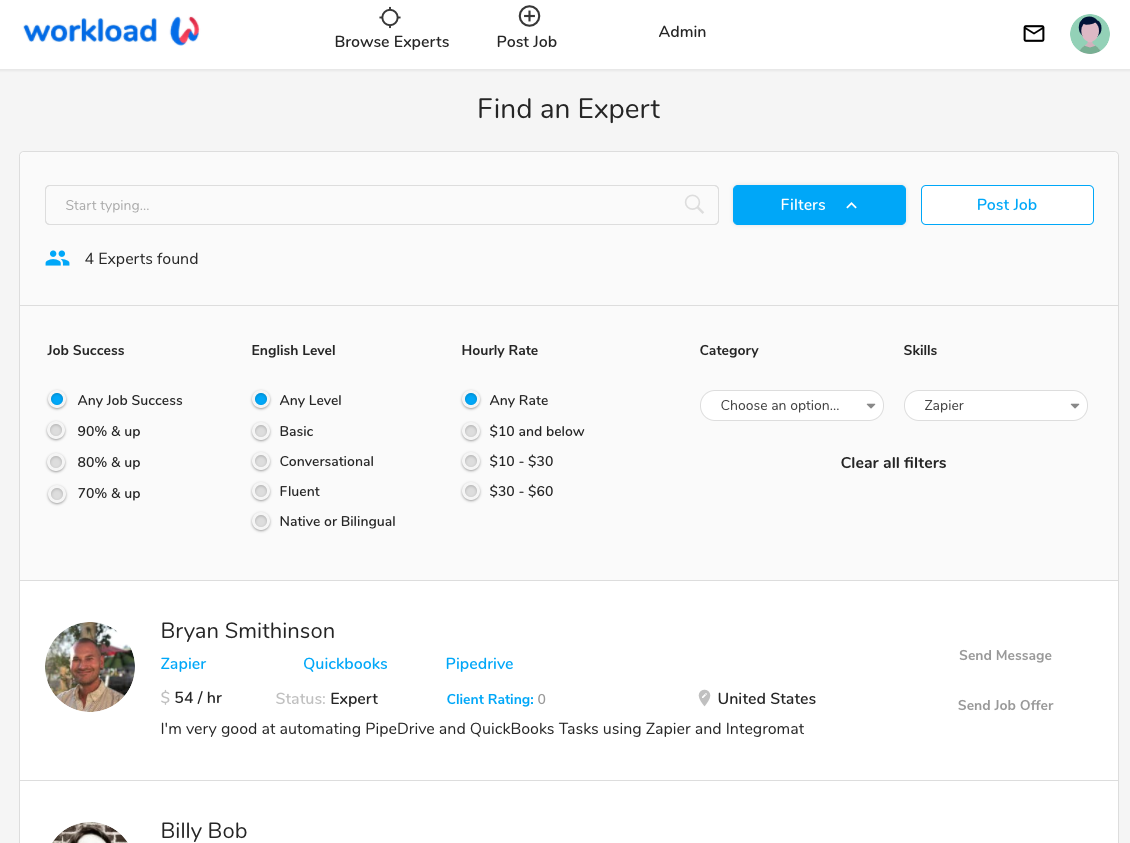Select $10 - $30 hourly rate

471,461
